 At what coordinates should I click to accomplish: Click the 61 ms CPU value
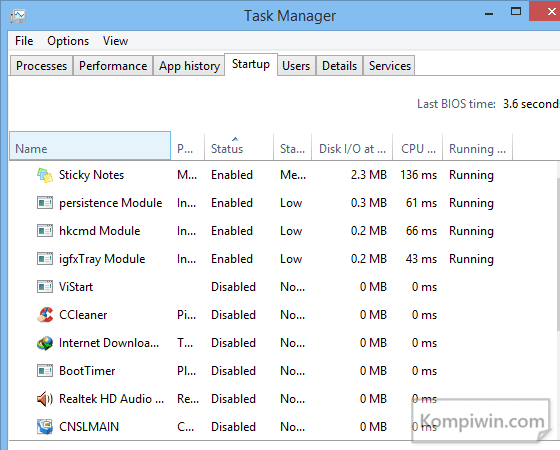pos(421,203)
